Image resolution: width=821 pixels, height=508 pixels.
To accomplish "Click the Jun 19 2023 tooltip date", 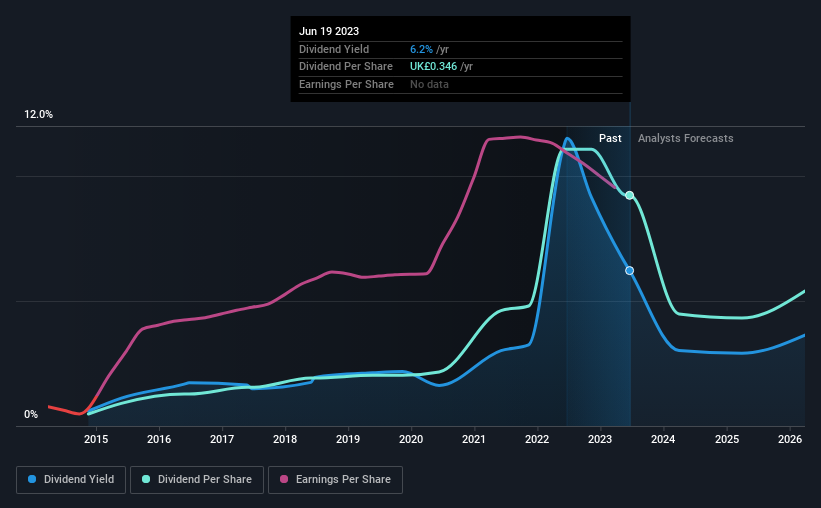I will tap(329, 31).
